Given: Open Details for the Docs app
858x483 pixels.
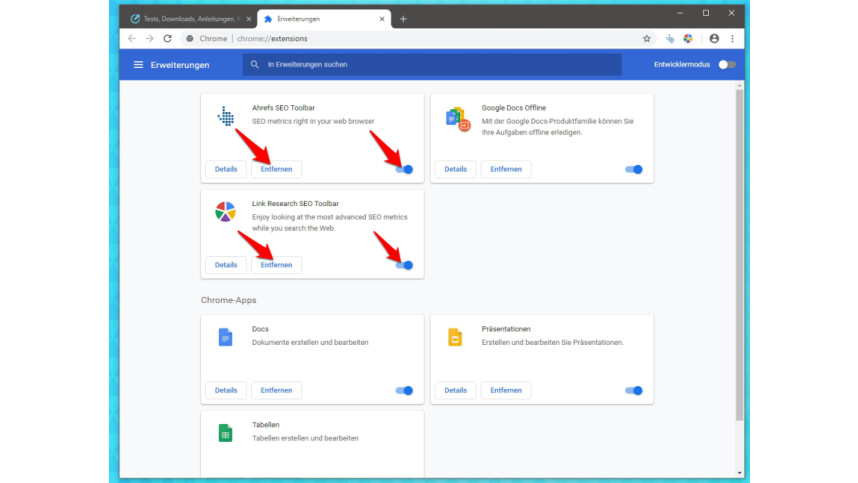Looking at the screenshot, I should click(226, 390).
